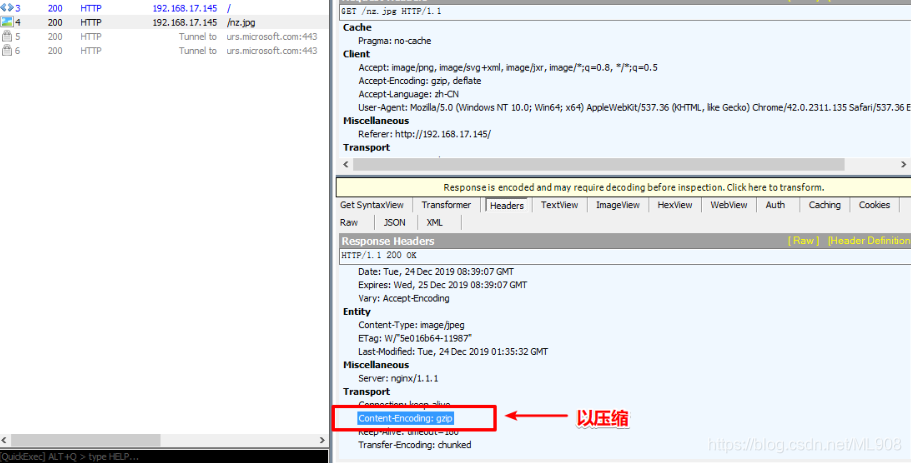Select the Pragma: no-cache header
Image resolution: width=911 pixels, height=463 pixels.
(x=395, y=41)
